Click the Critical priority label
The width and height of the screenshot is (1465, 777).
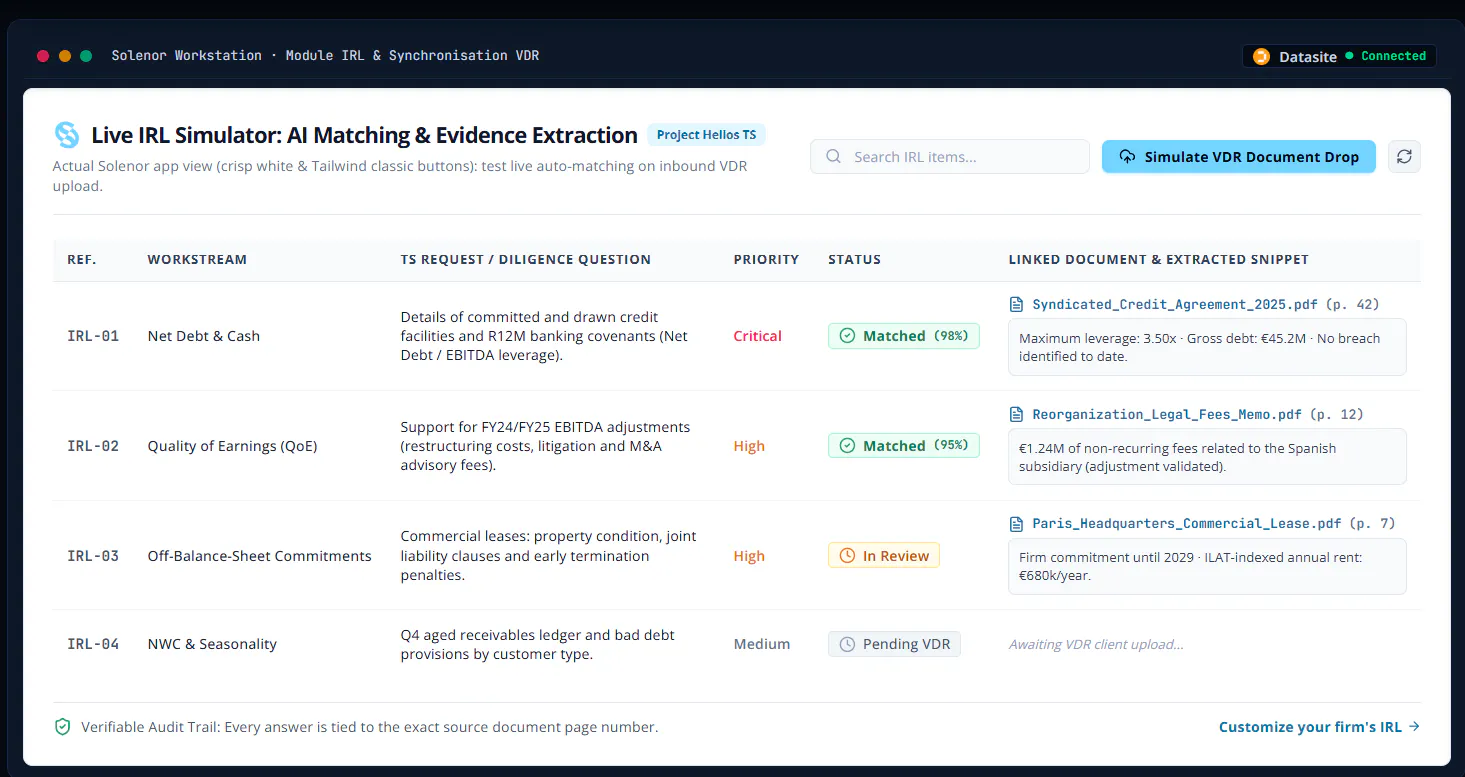pos(757,336)
